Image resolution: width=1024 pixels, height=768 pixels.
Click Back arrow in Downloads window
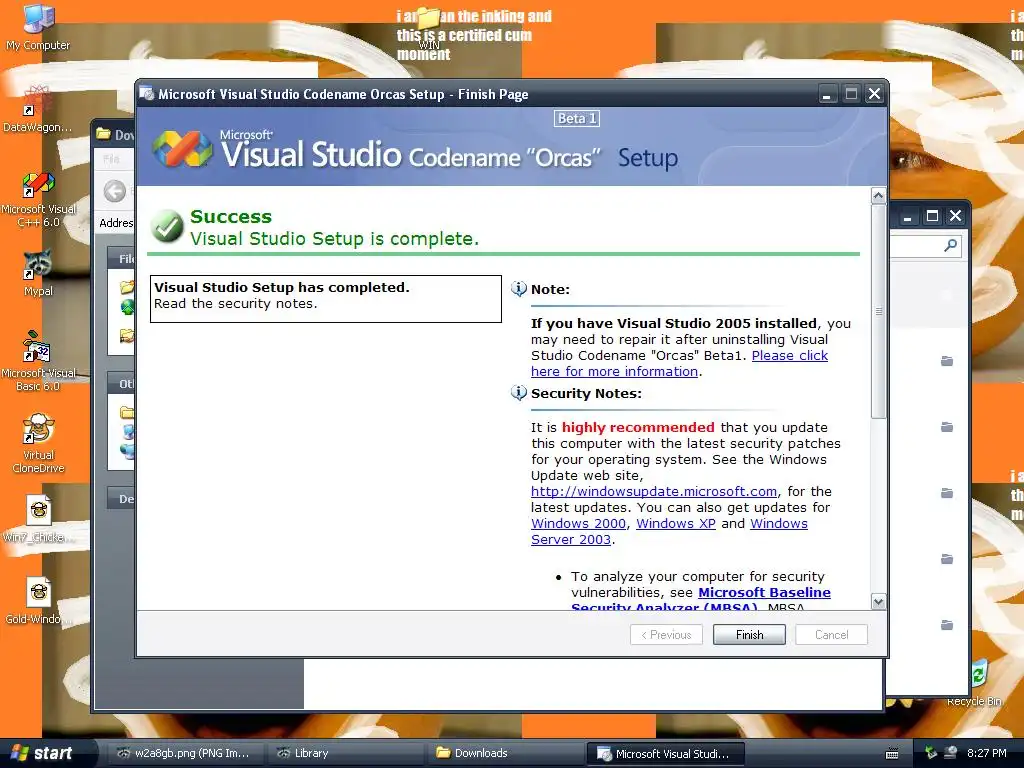point(115,191)
